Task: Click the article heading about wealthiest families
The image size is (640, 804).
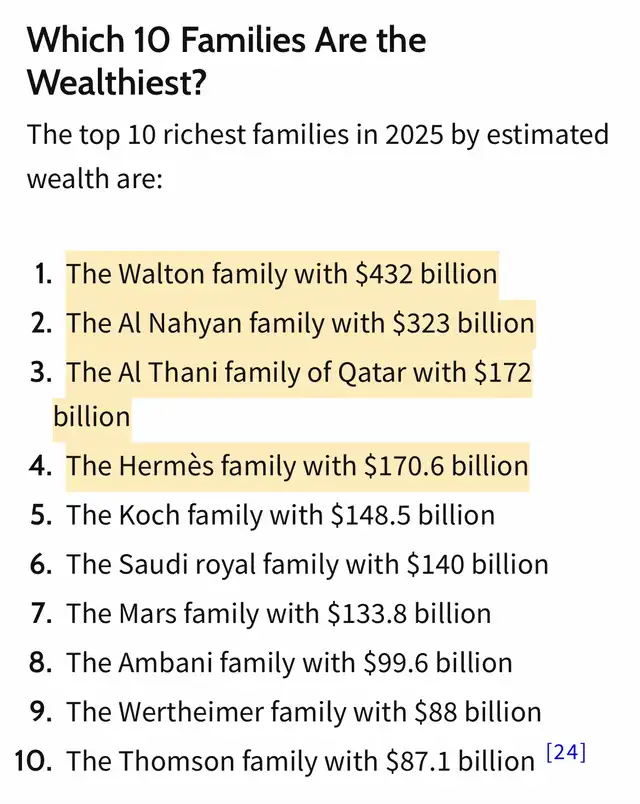Action: click(x=226, y=61)
